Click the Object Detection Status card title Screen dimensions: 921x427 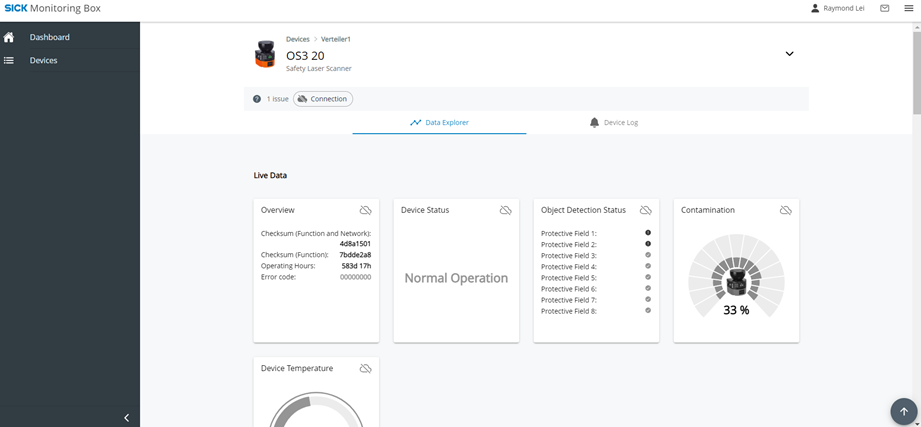point(583,210)
